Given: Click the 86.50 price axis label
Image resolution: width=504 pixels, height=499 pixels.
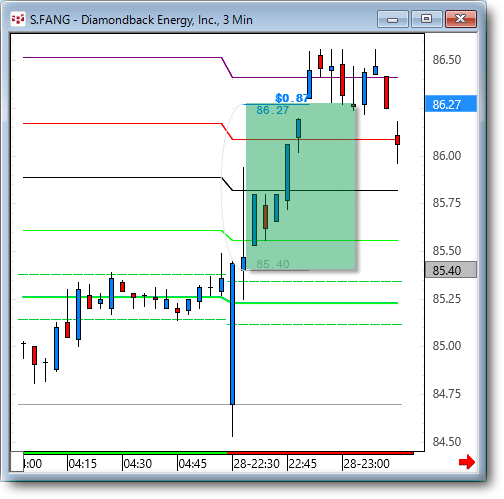Looking at the screenshot, I should 447,60.
